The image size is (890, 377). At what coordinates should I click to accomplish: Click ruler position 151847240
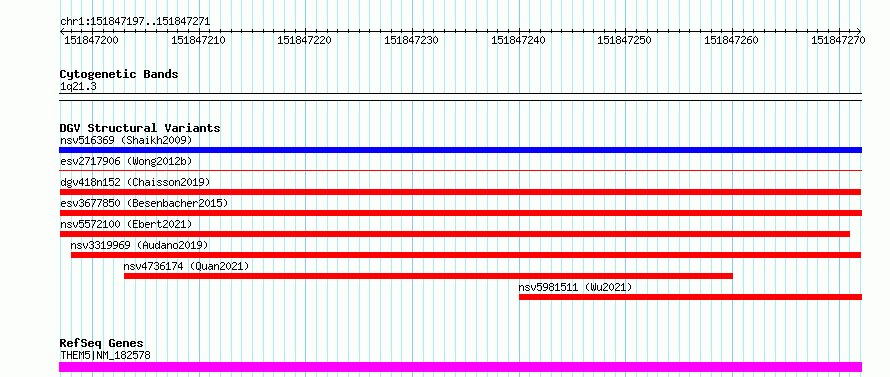tap(518, 40)
